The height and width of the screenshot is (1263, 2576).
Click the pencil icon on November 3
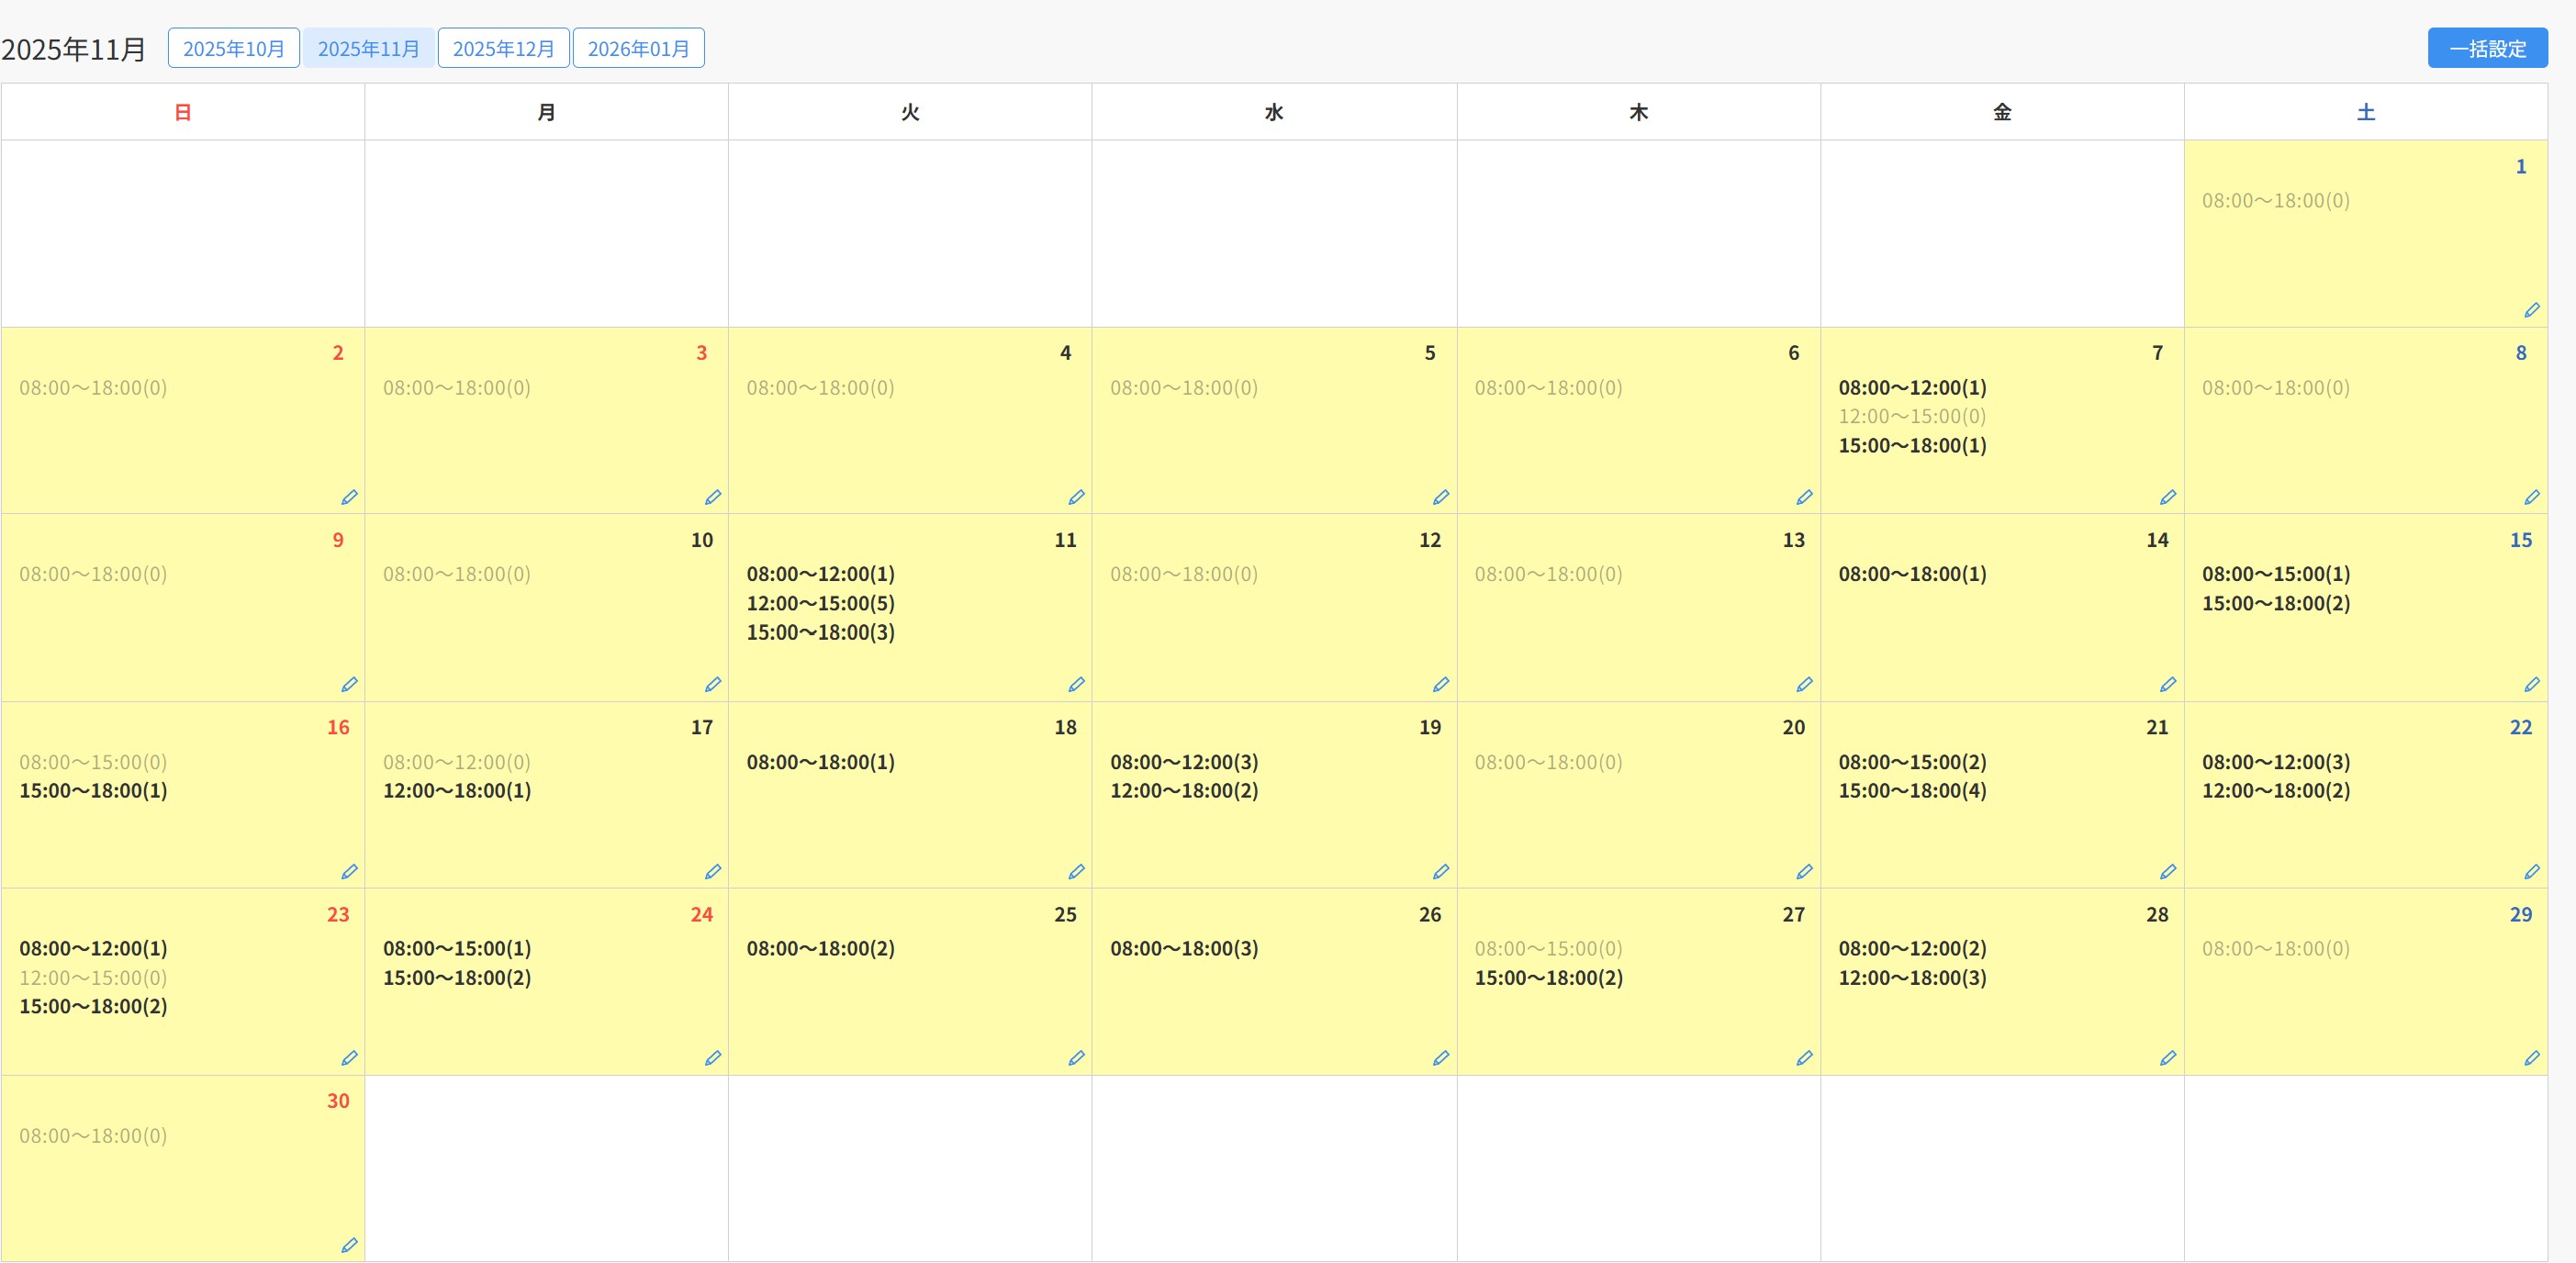coord(712,497)
